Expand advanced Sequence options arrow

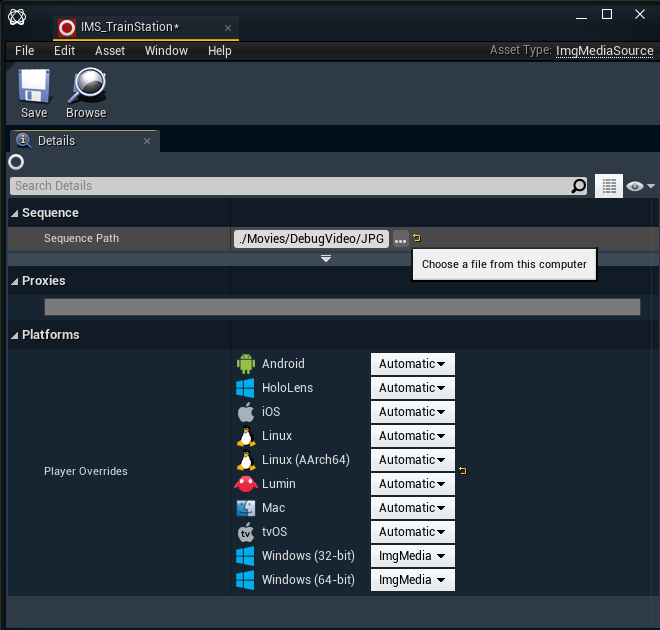326,258
